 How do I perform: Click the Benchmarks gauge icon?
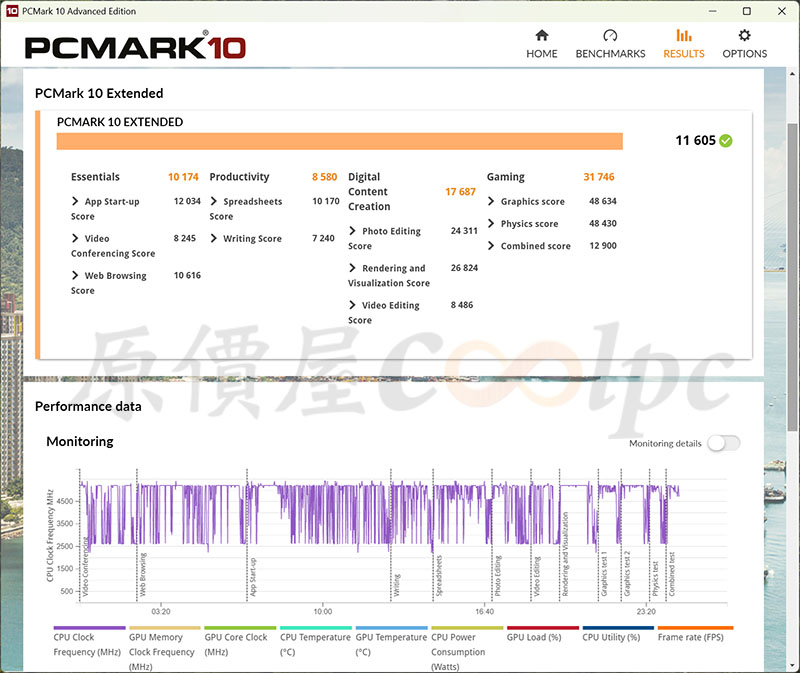click(610, 35)
